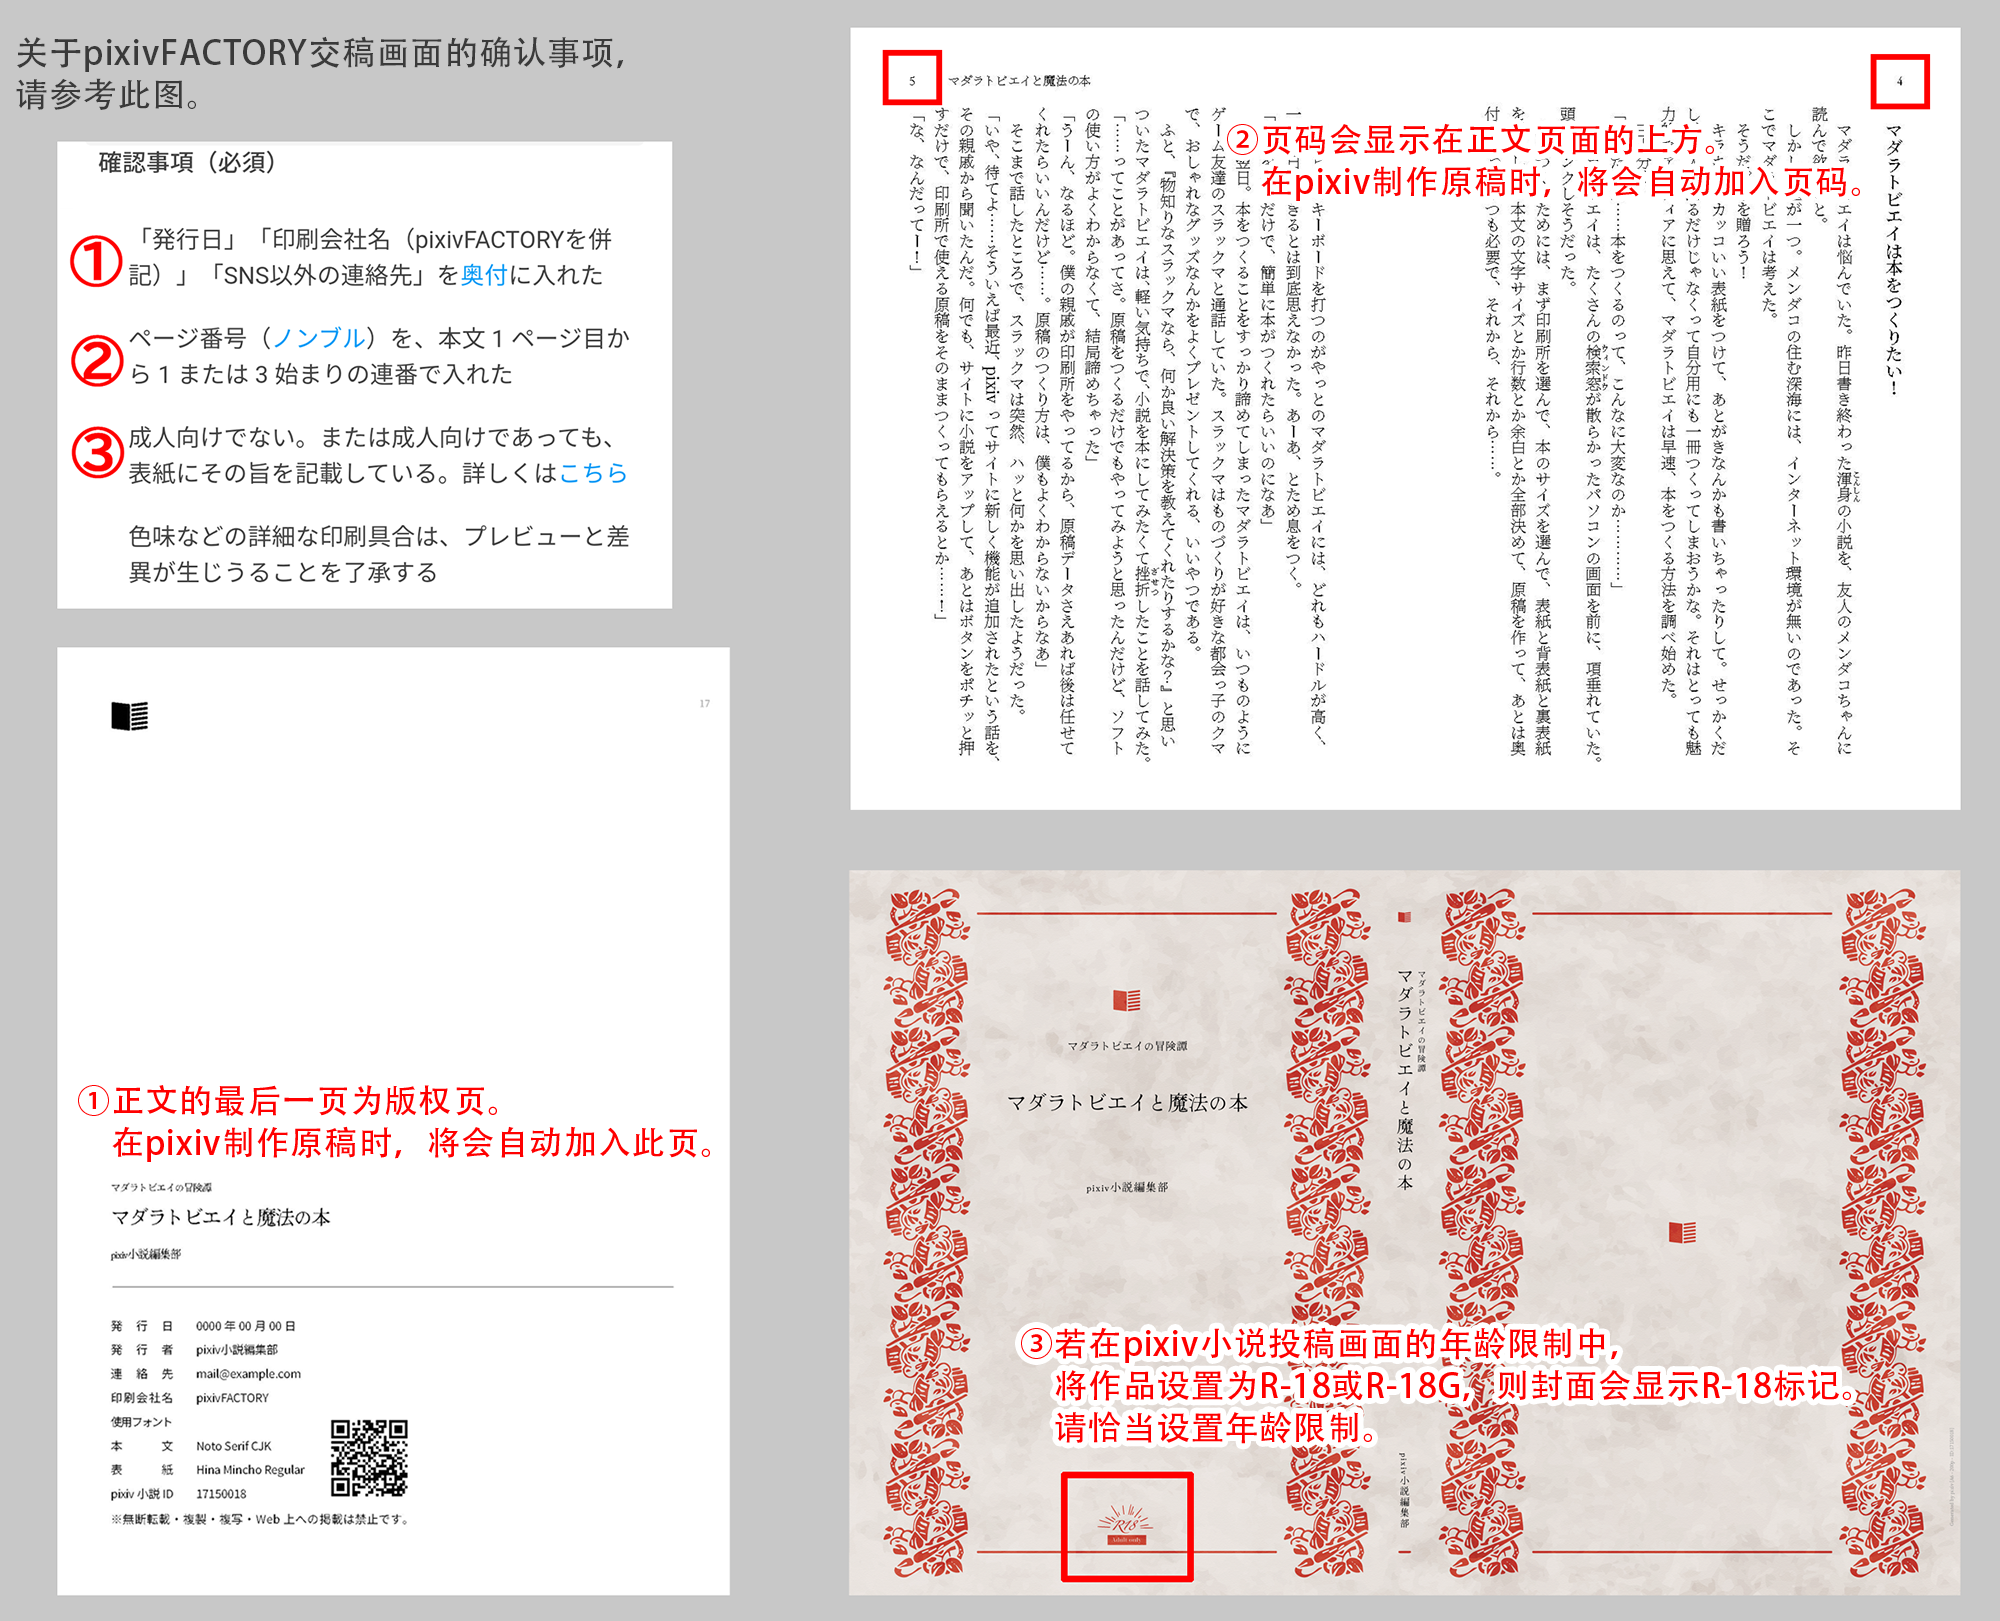Click the こちら details link
This screenshot has height=1621, width=2000.
click(593, 472)
